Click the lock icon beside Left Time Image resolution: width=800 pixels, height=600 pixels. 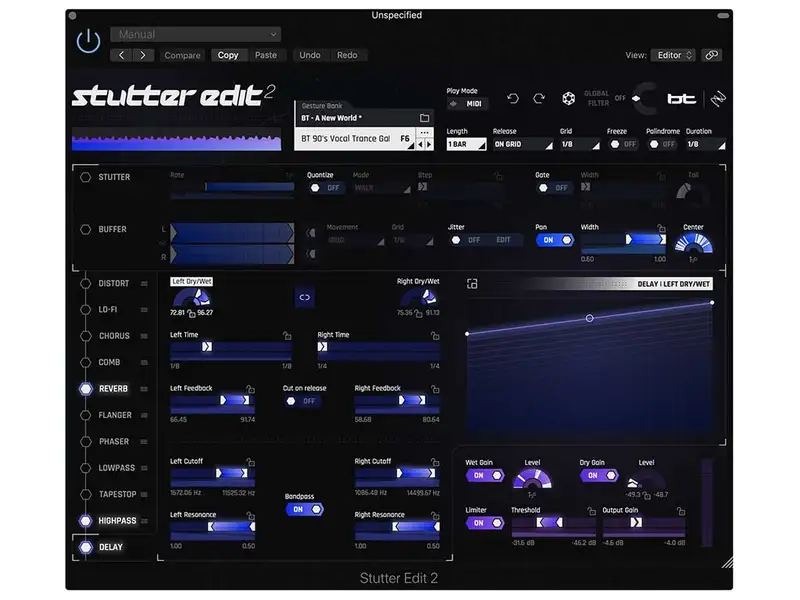pyautogui.click(x=287, y=336)
